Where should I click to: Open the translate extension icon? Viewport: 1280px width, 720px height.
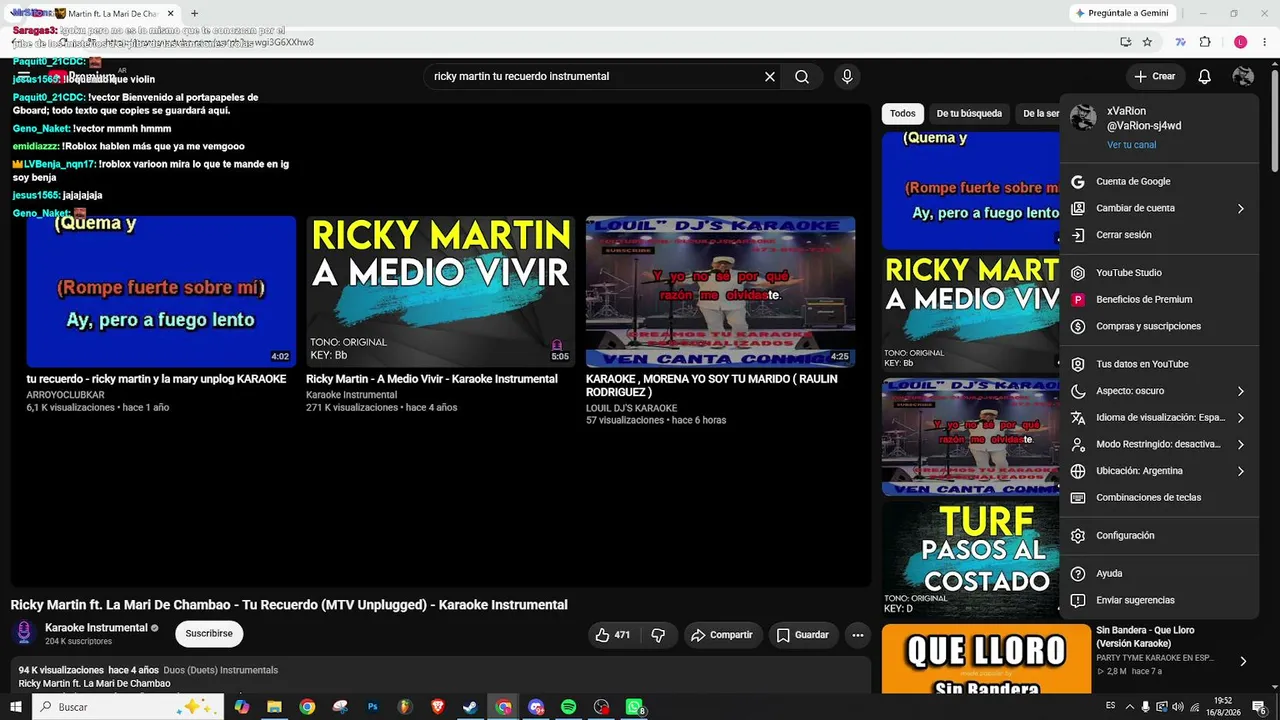[1181, 42]
